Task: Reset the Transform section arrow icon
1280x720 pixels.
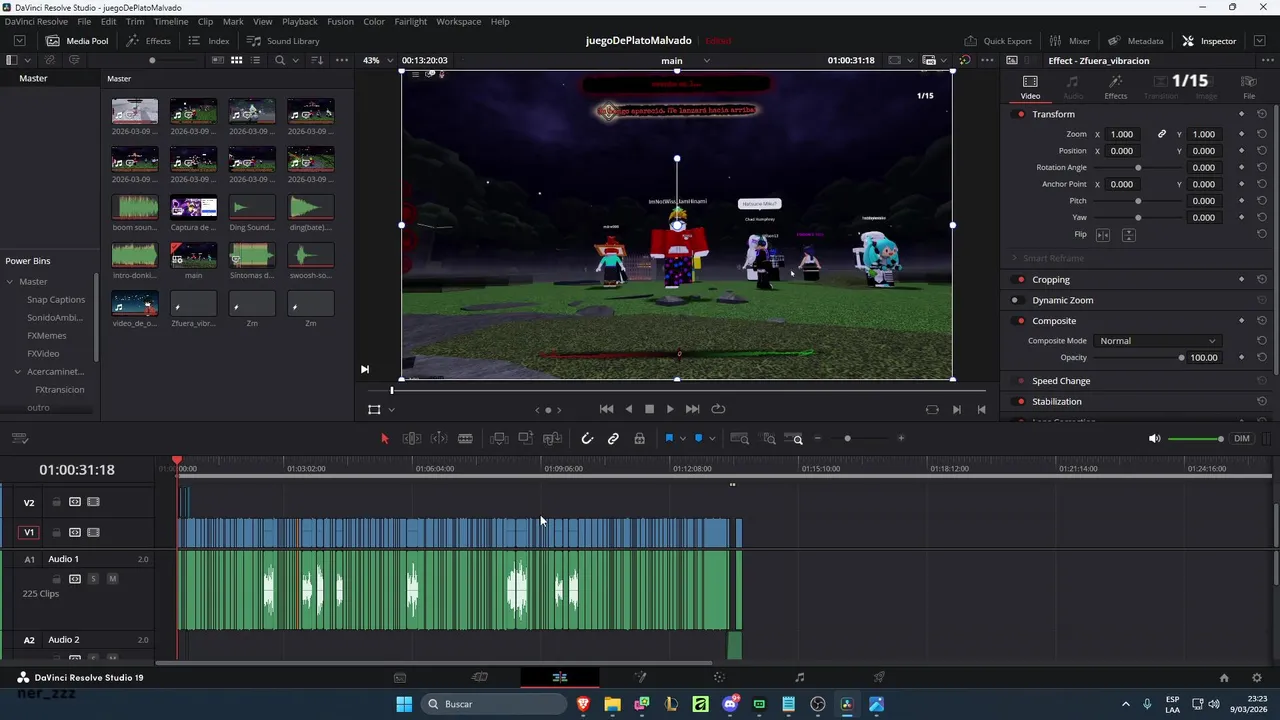Action: tap(1262, 114)
